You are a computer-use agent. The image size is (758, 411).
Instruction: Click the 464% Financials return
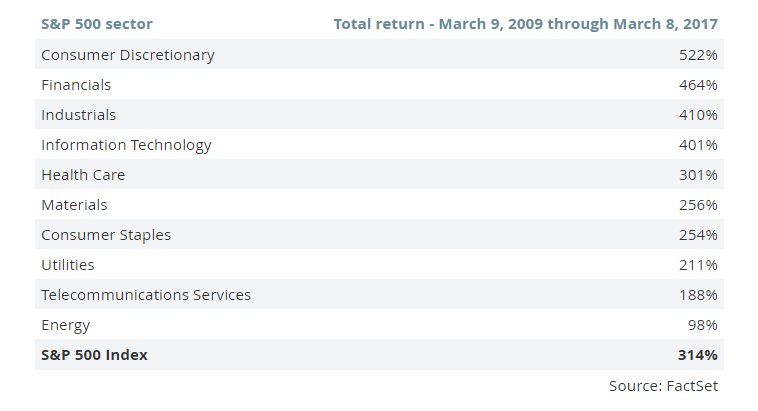click(x=699, y=85)
